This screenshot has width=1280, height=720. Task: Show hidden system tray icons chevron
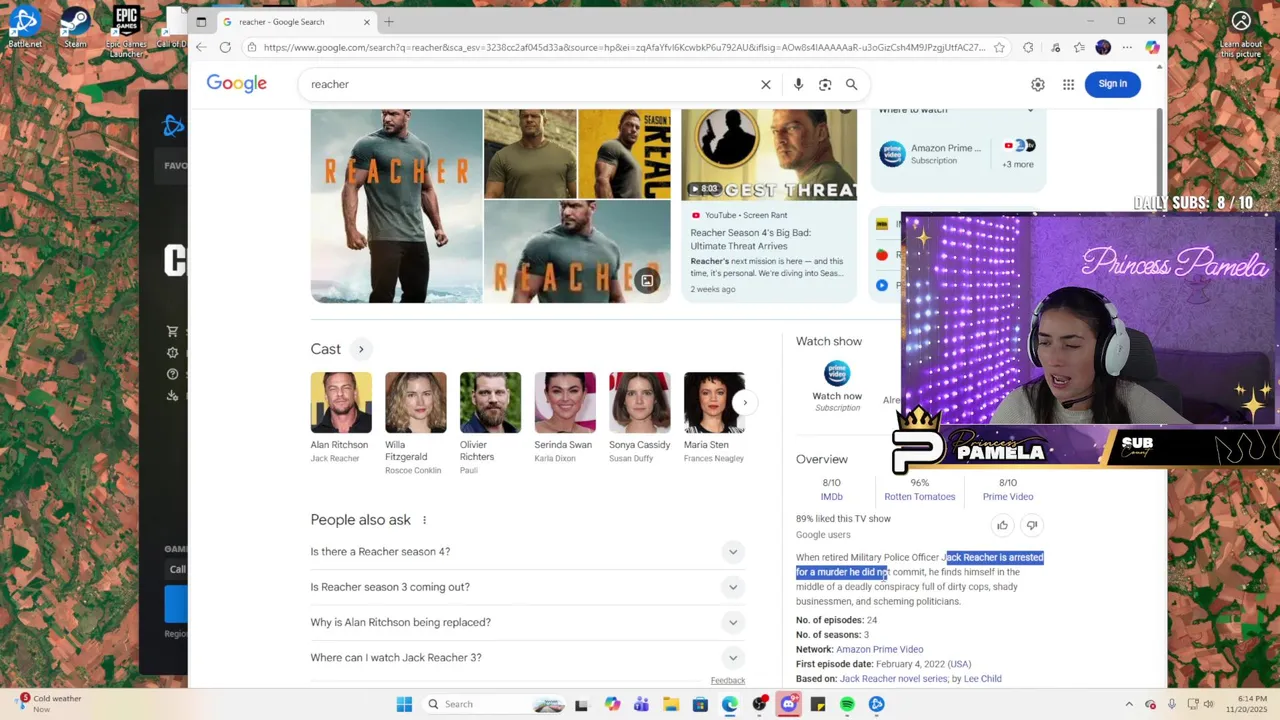coord(1129,704)
